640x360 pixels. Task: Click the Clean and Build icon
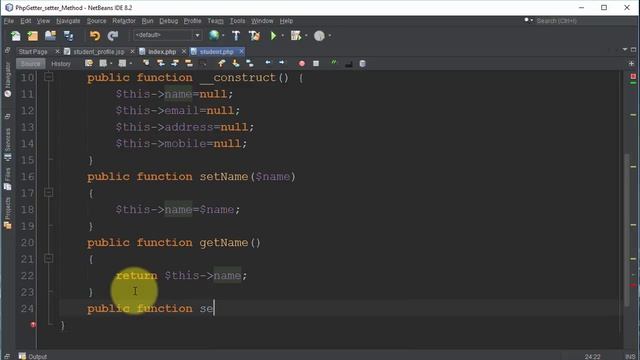tap(254, 36)
